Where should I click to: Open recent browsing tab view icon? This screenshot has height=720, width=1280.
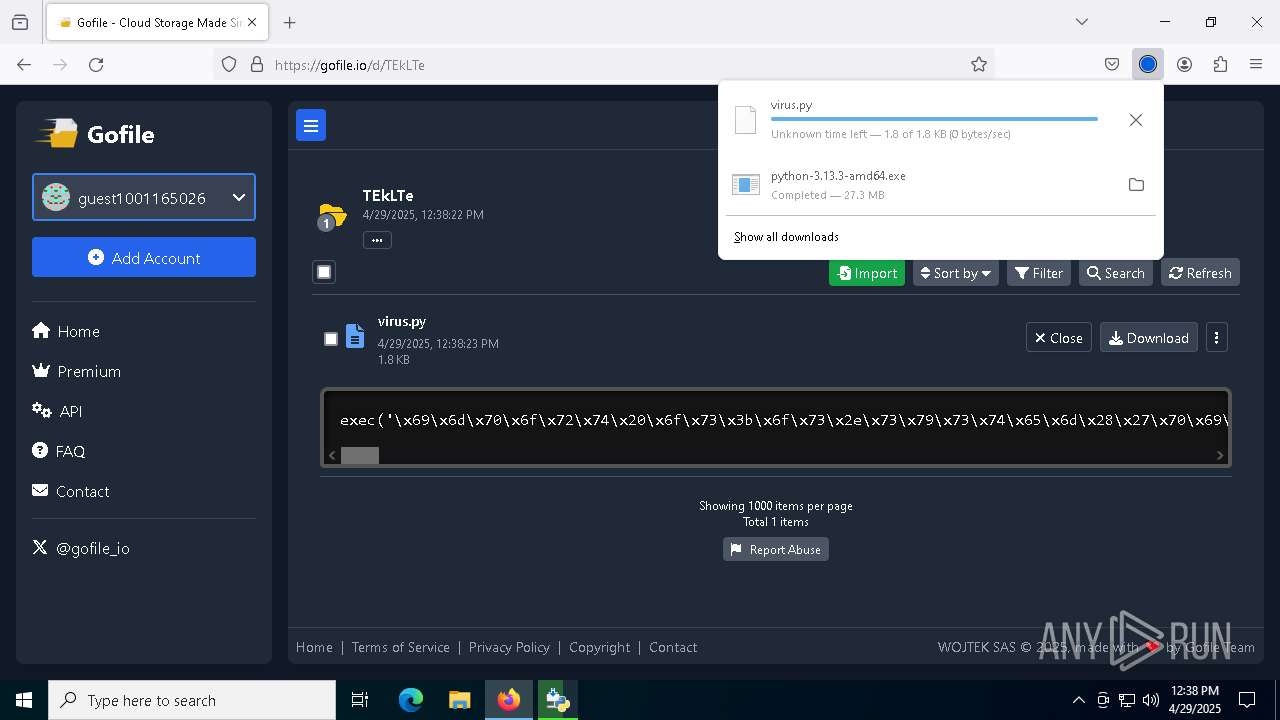tap(20, 22)
